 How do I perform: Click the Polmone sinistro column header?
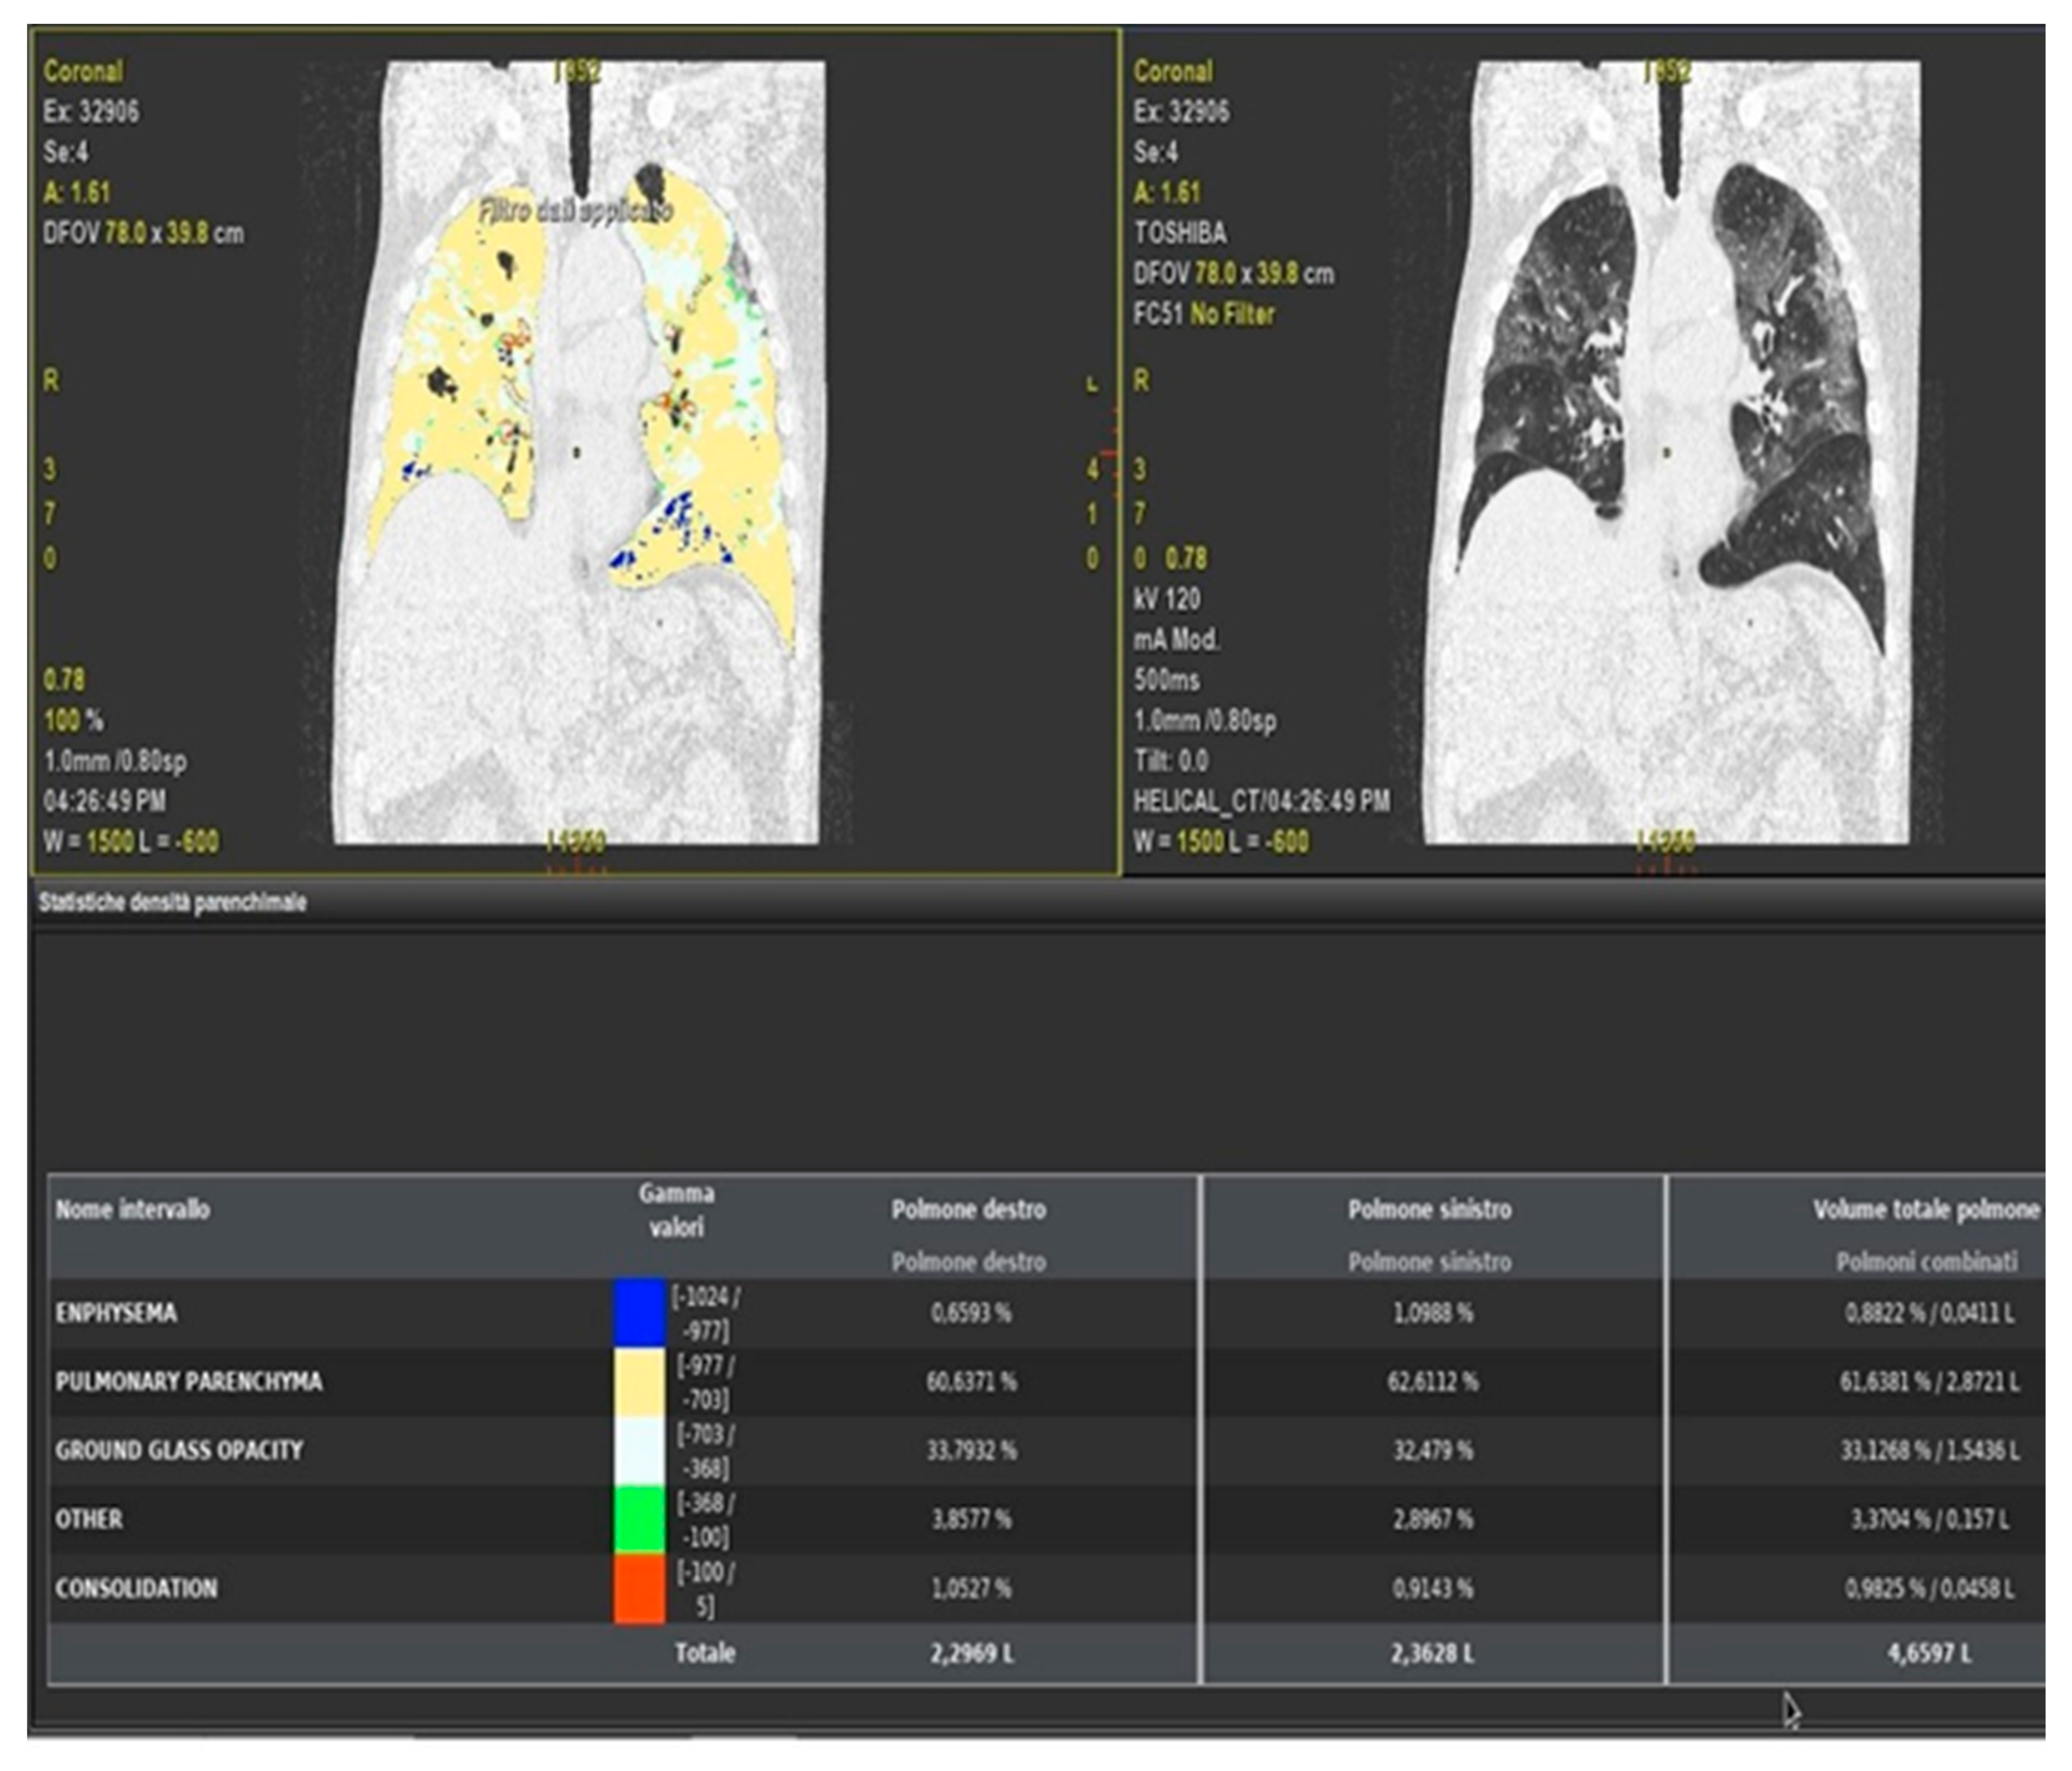(x=1429, y=1210)
